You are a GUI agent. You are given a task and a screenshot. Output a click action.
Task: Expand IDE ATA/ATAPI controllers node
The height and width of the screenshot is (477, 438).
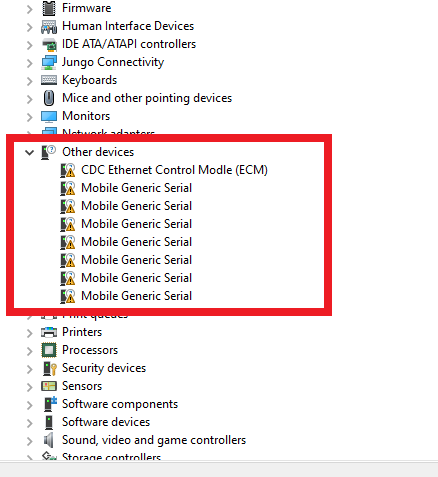pos(30,45)
